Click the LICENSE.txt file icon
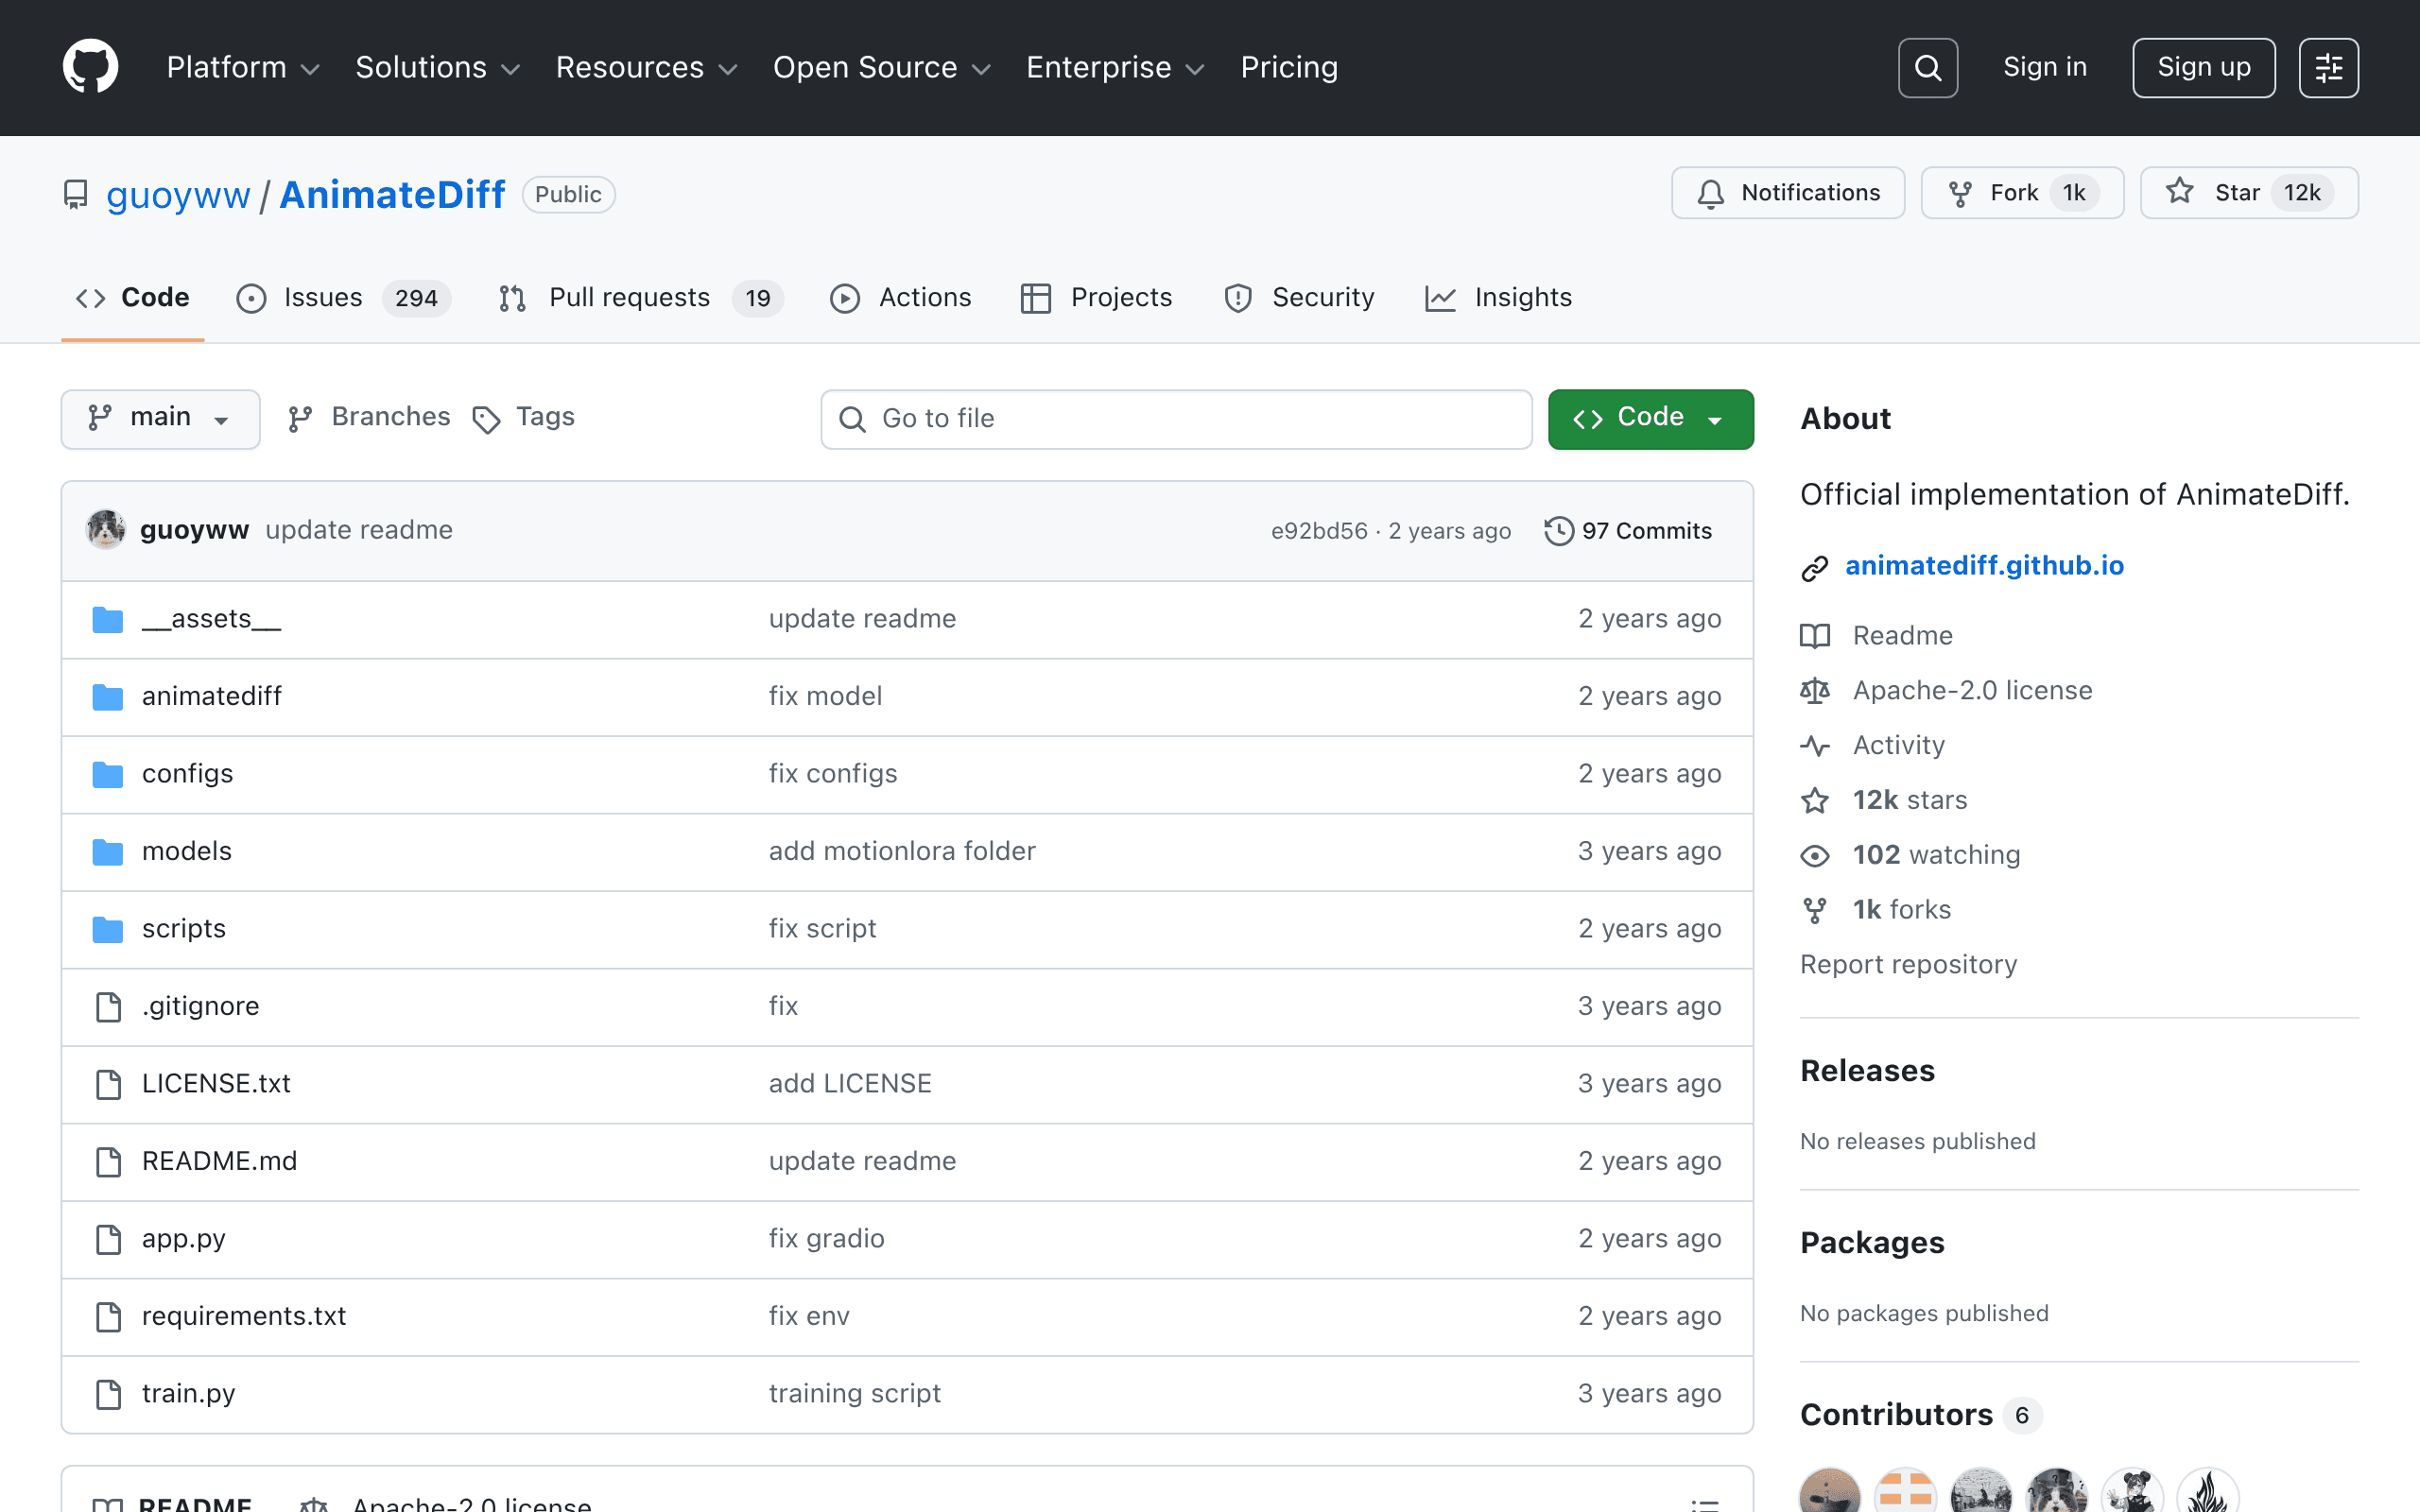Image resolution: width=2420 pixels, height=1512 pixels. 108,1084
